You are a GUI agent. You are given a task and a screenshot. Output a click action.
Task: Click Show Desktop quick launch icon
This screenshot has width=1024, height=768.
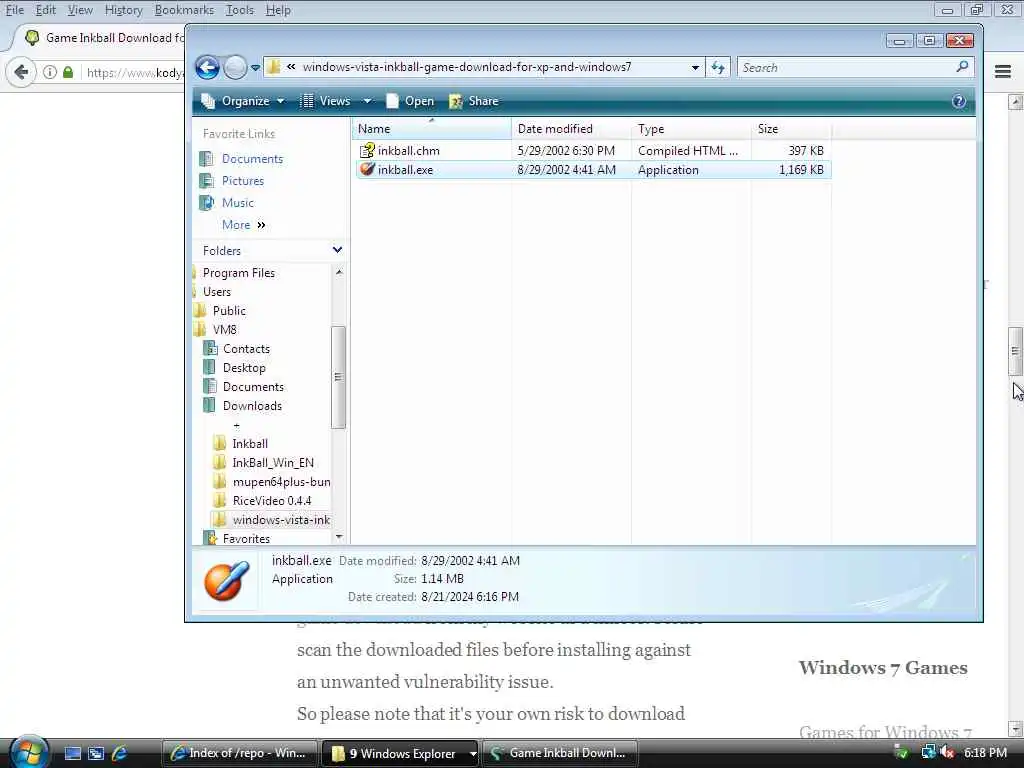(x=73, y=753)
